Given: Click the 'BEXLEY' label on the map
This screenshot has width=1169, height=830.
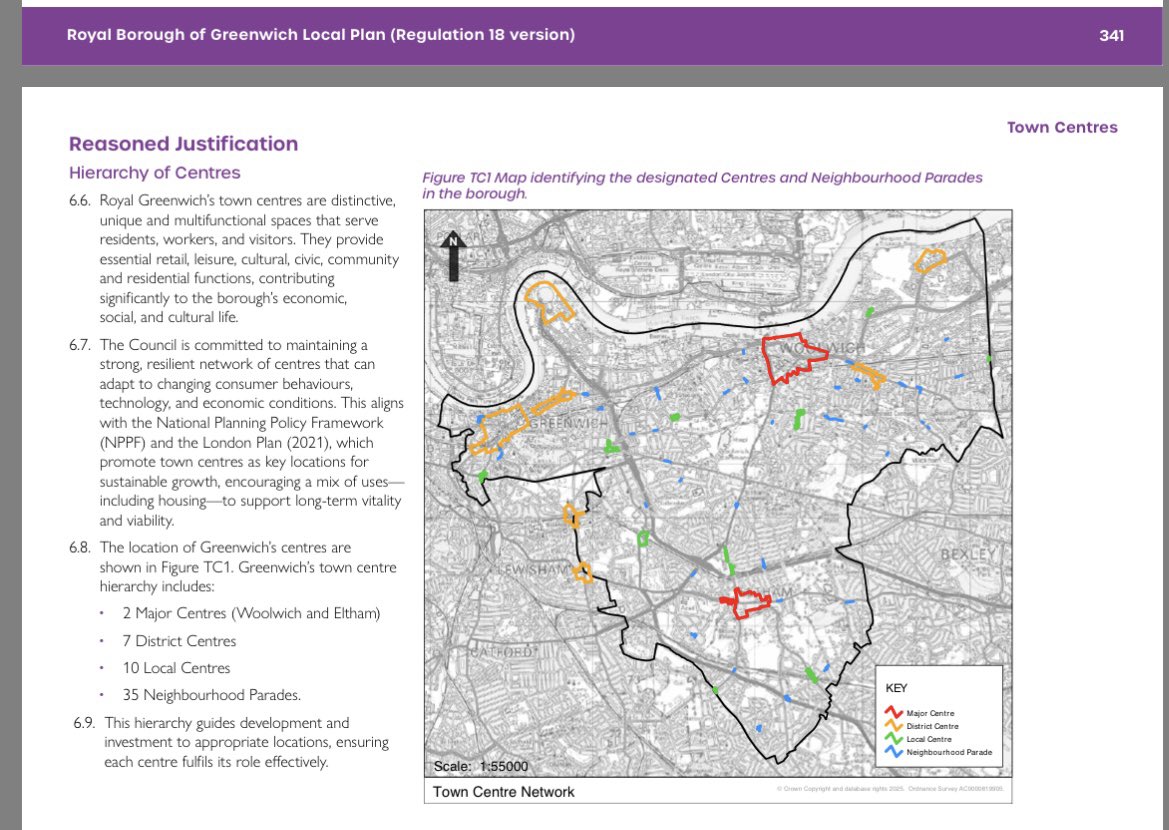Looking at the screenshot, I should 968,555.
